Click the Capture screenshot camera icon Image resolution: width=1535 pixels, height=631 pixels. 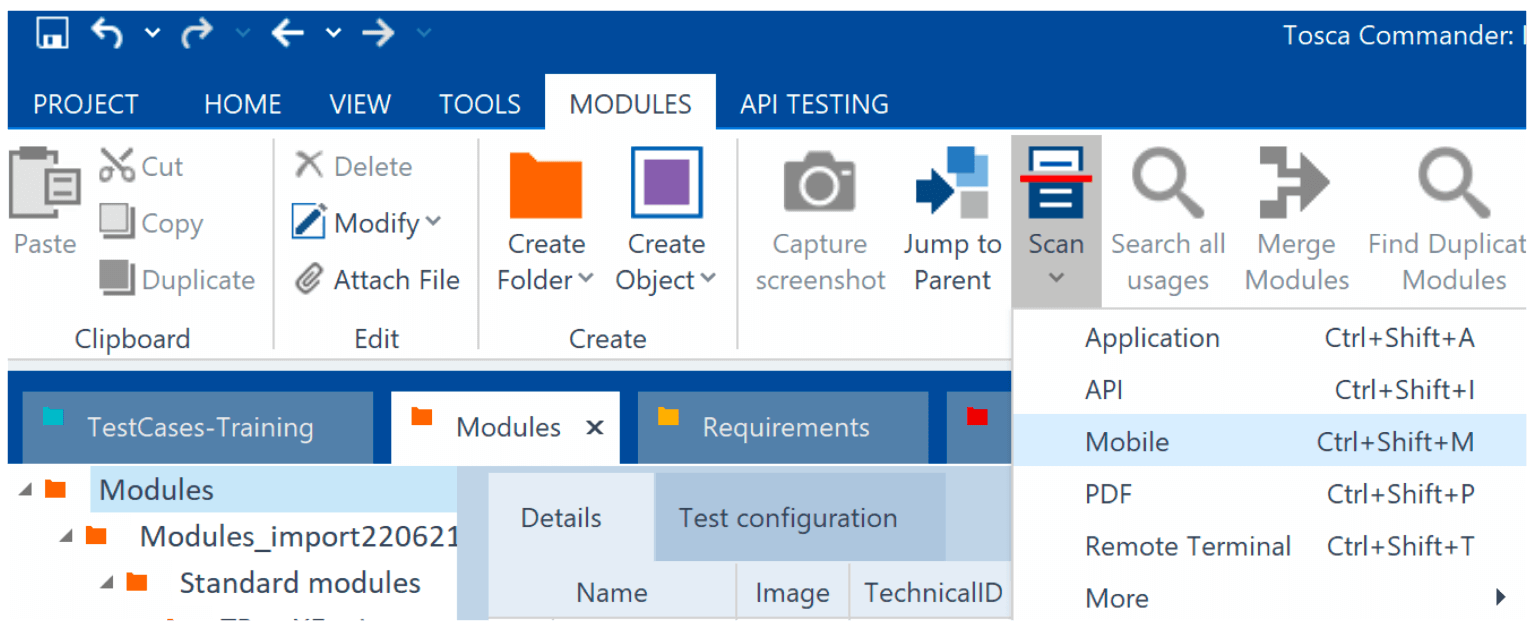point(820,182)
